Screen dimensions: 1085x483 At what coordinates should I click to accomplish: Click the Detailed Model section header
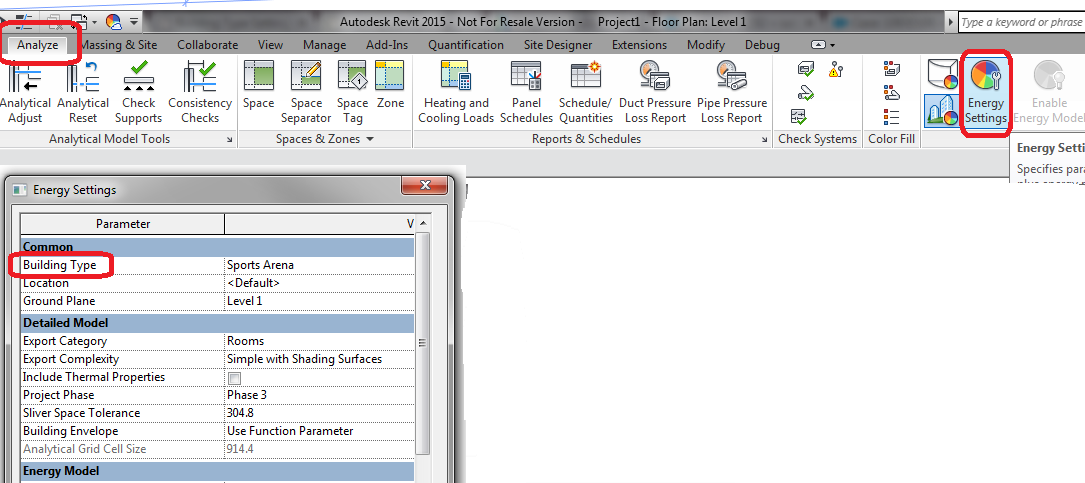[x=218, y=323]
